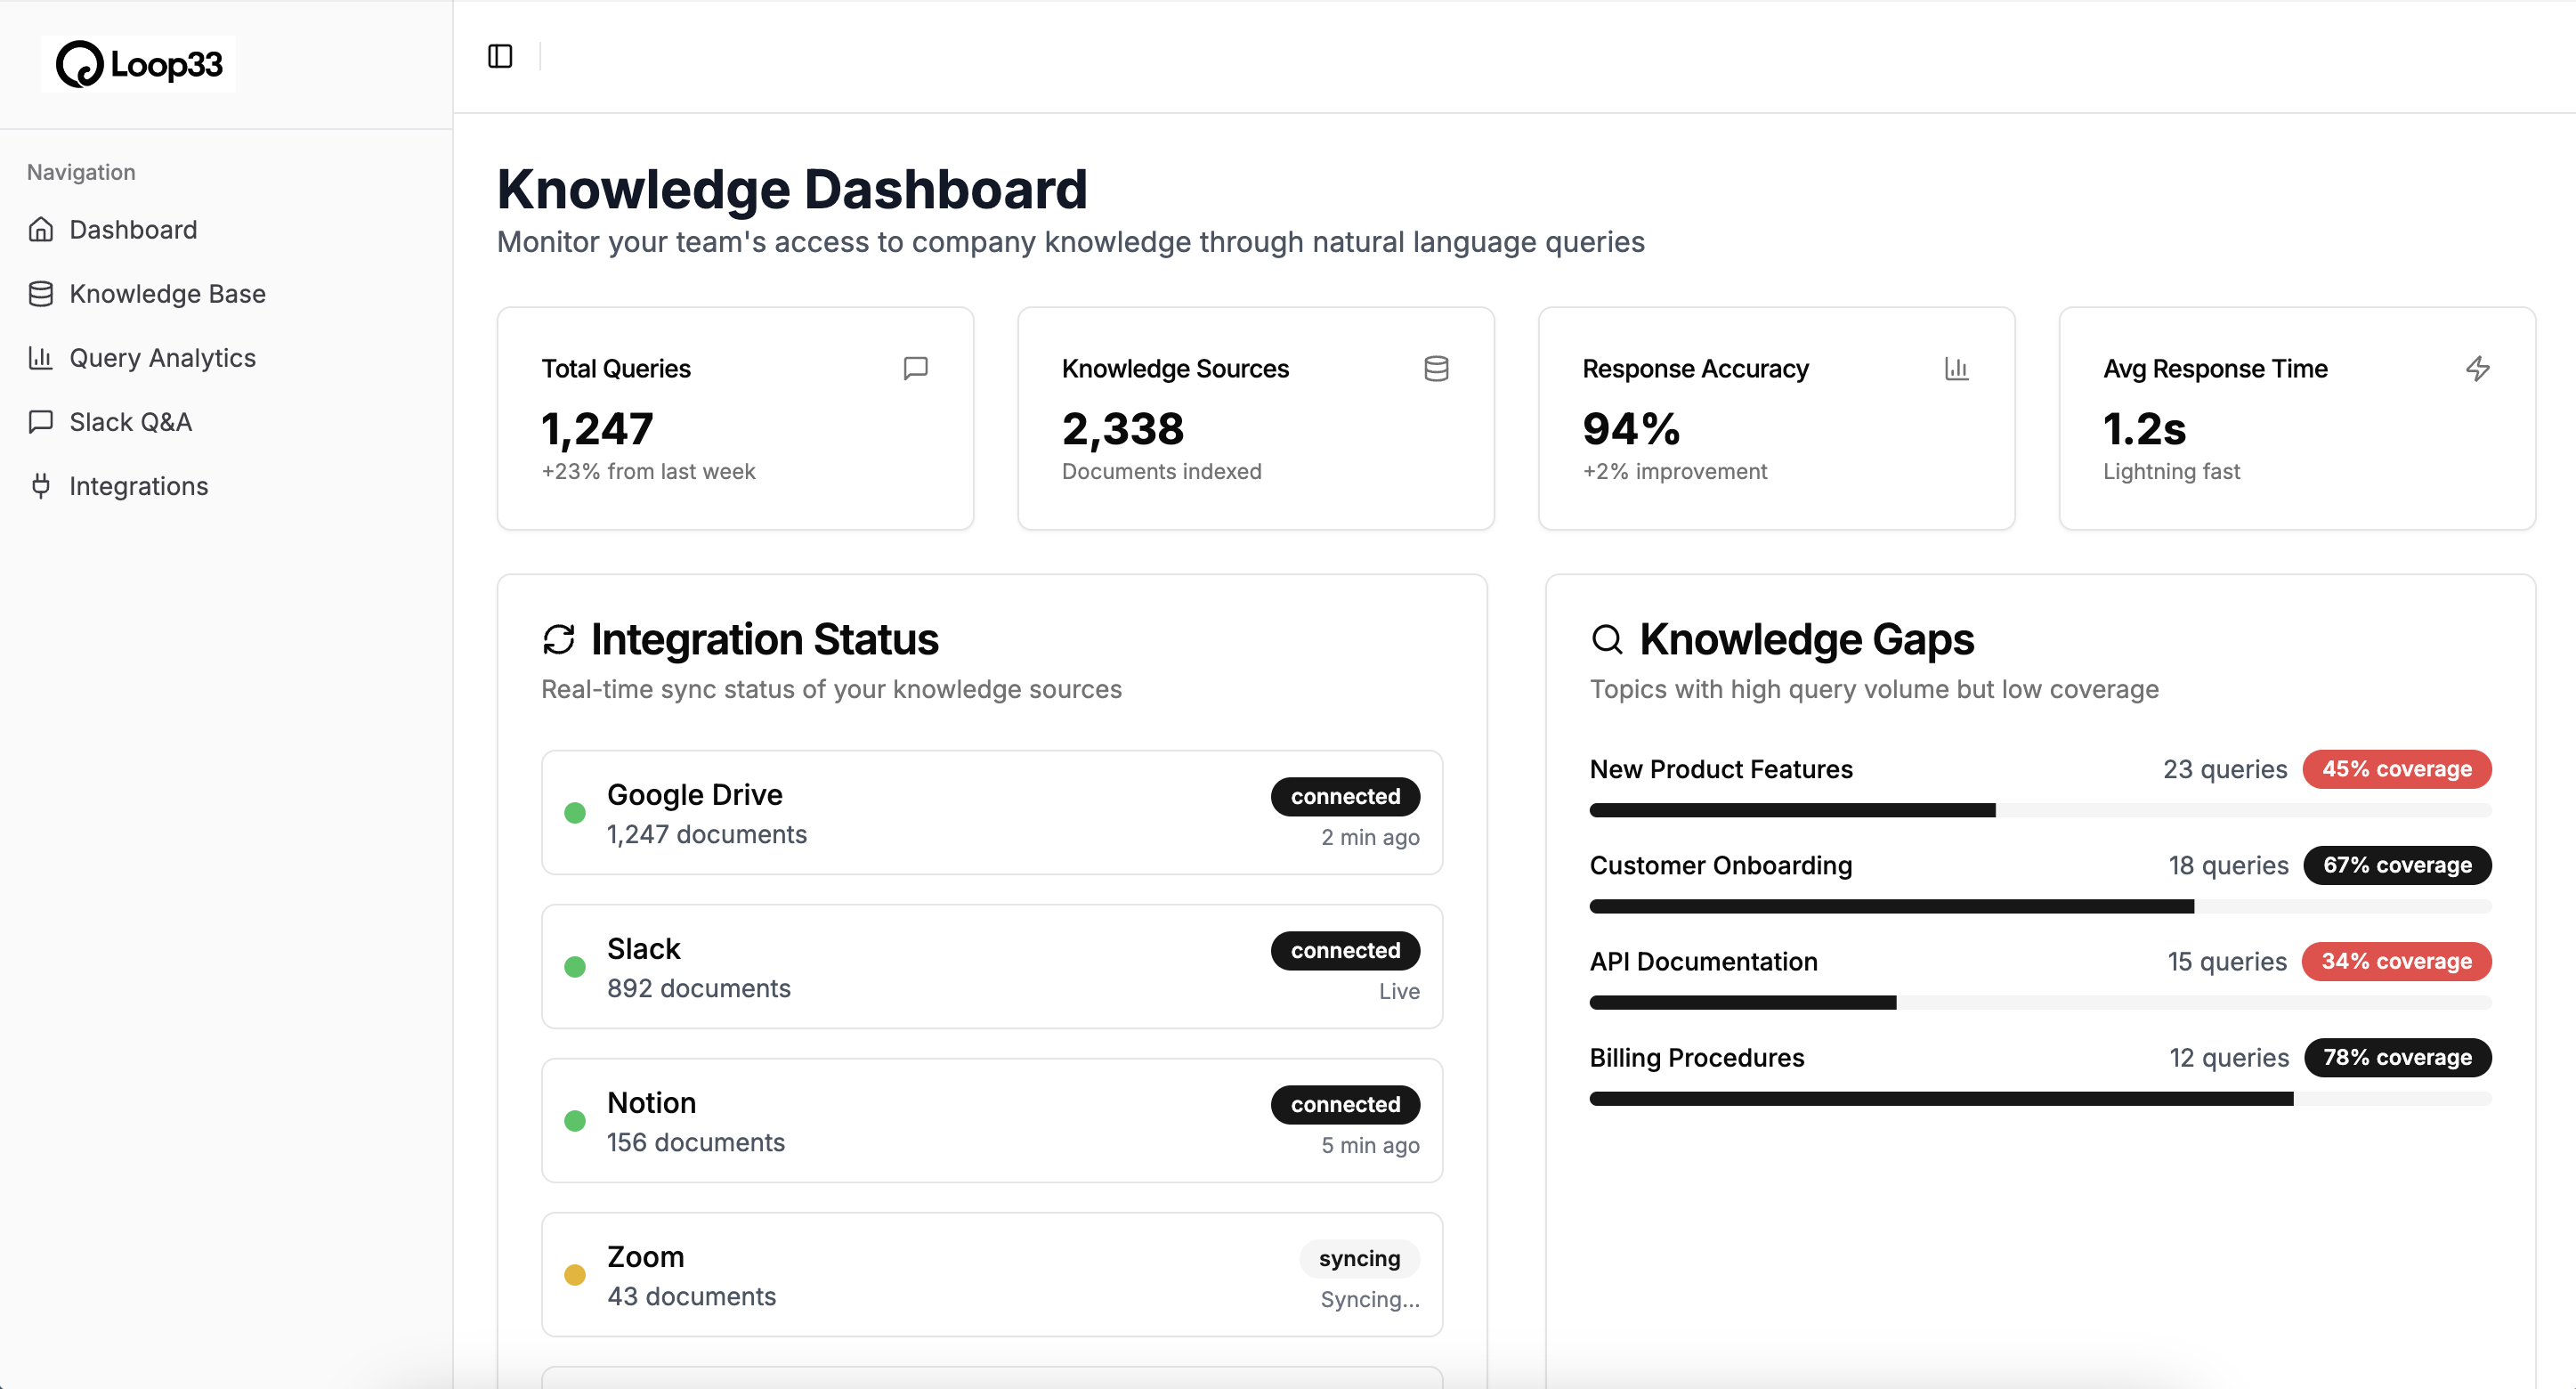Viewport: 2576px width, 1389px height.
Task: Click the '15 queries' count
Action: pyautogui.click(x=2227, y=961)
